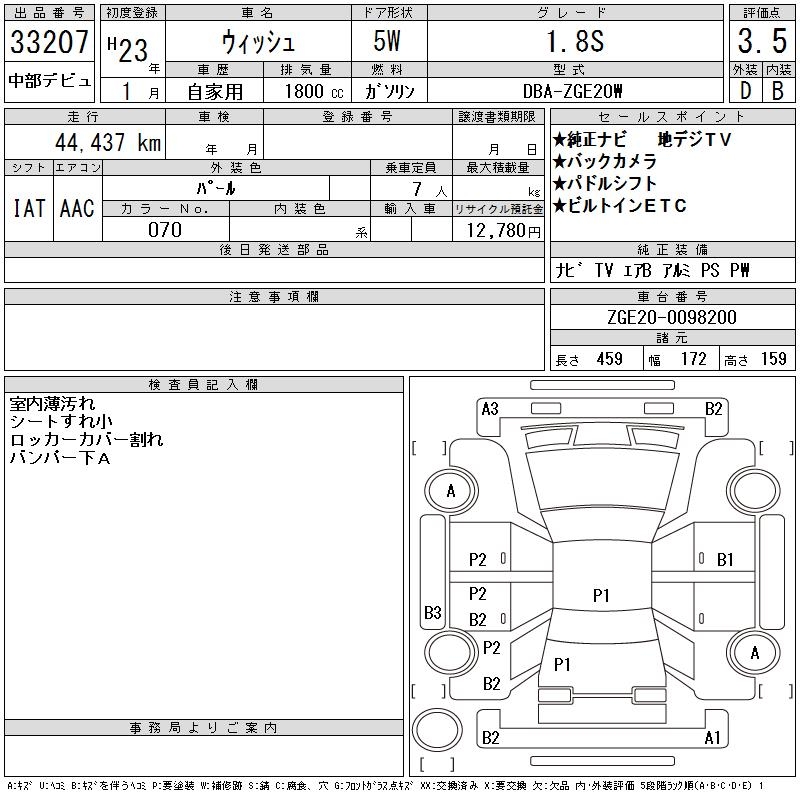Click the lot number 33207
Screen dimensions: 800x800
(50, 42)
